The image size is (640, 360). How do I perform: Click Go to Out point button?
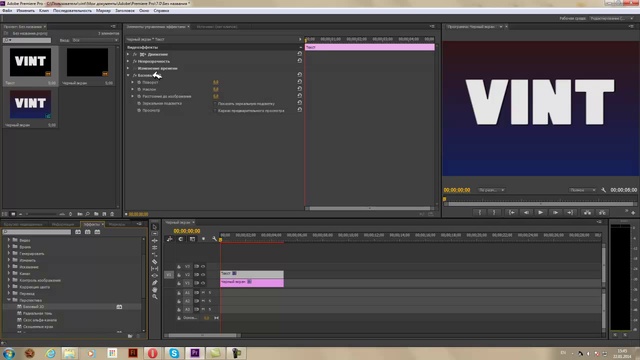[570, 212]
